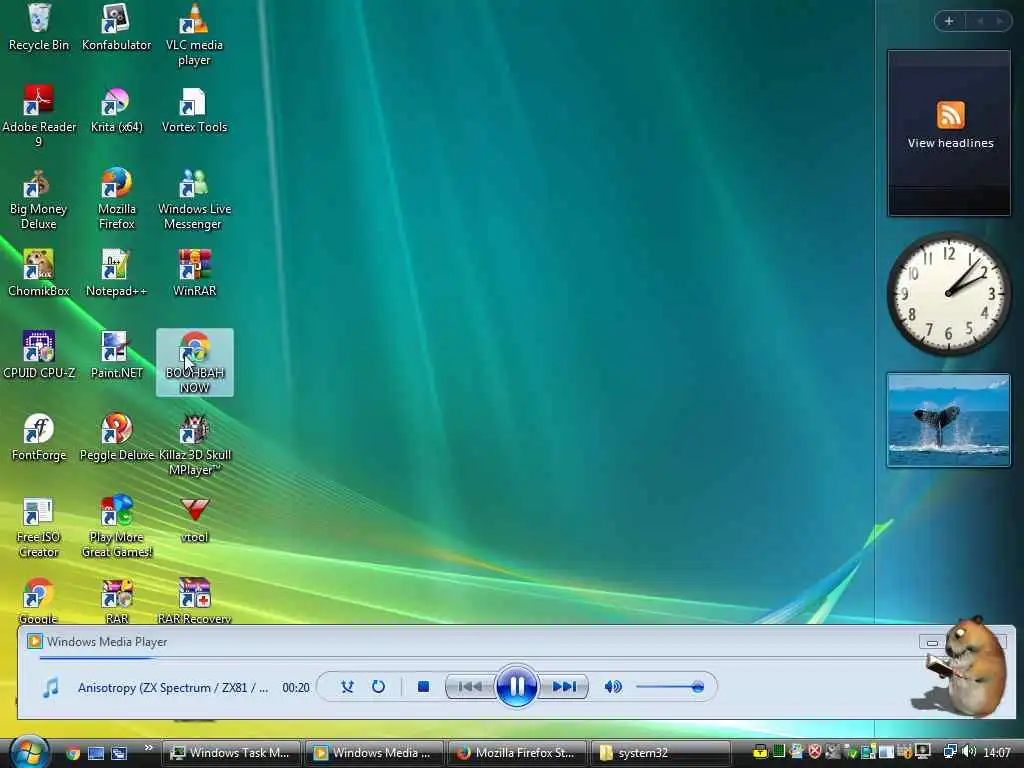
Task: Open the volume speaker tray icon
Action: [968, 752]
